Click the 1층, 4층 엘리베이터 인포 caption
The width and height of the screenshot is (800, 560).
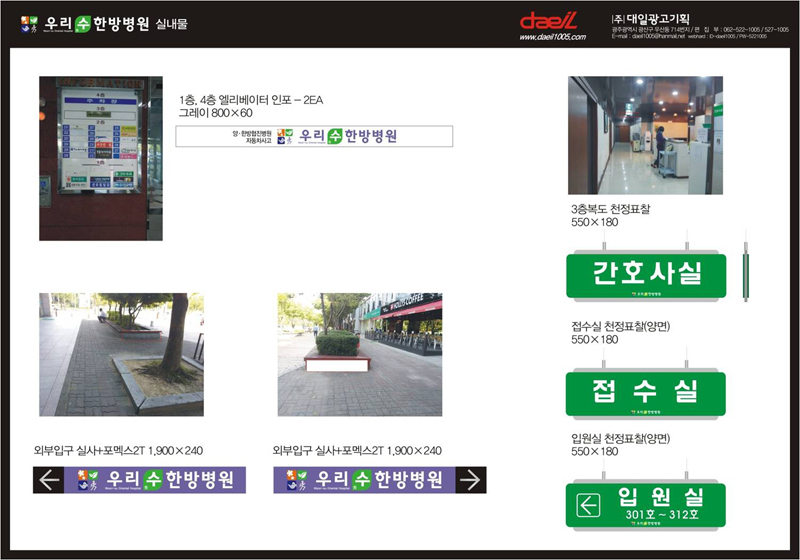pos(250,100)
